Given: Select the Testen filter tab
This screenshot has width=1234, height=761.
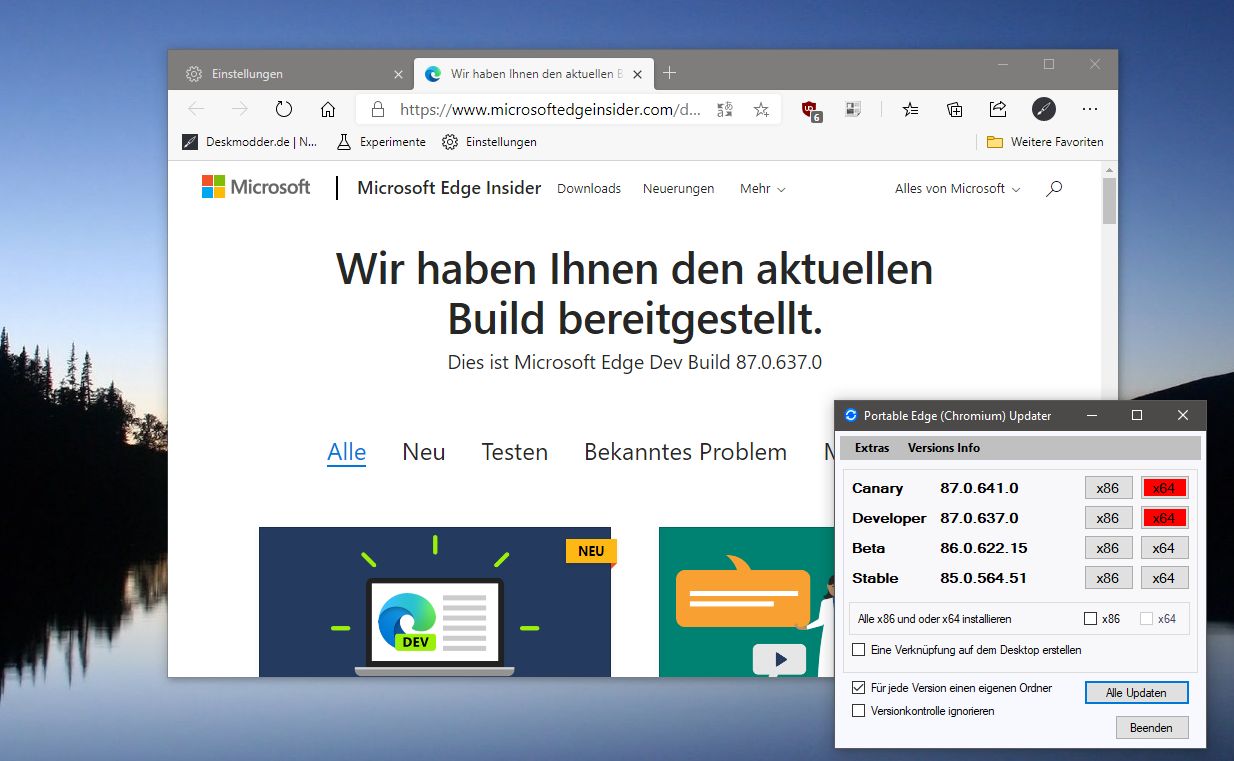Looking at the screenshot, I should tap(514, 452).
